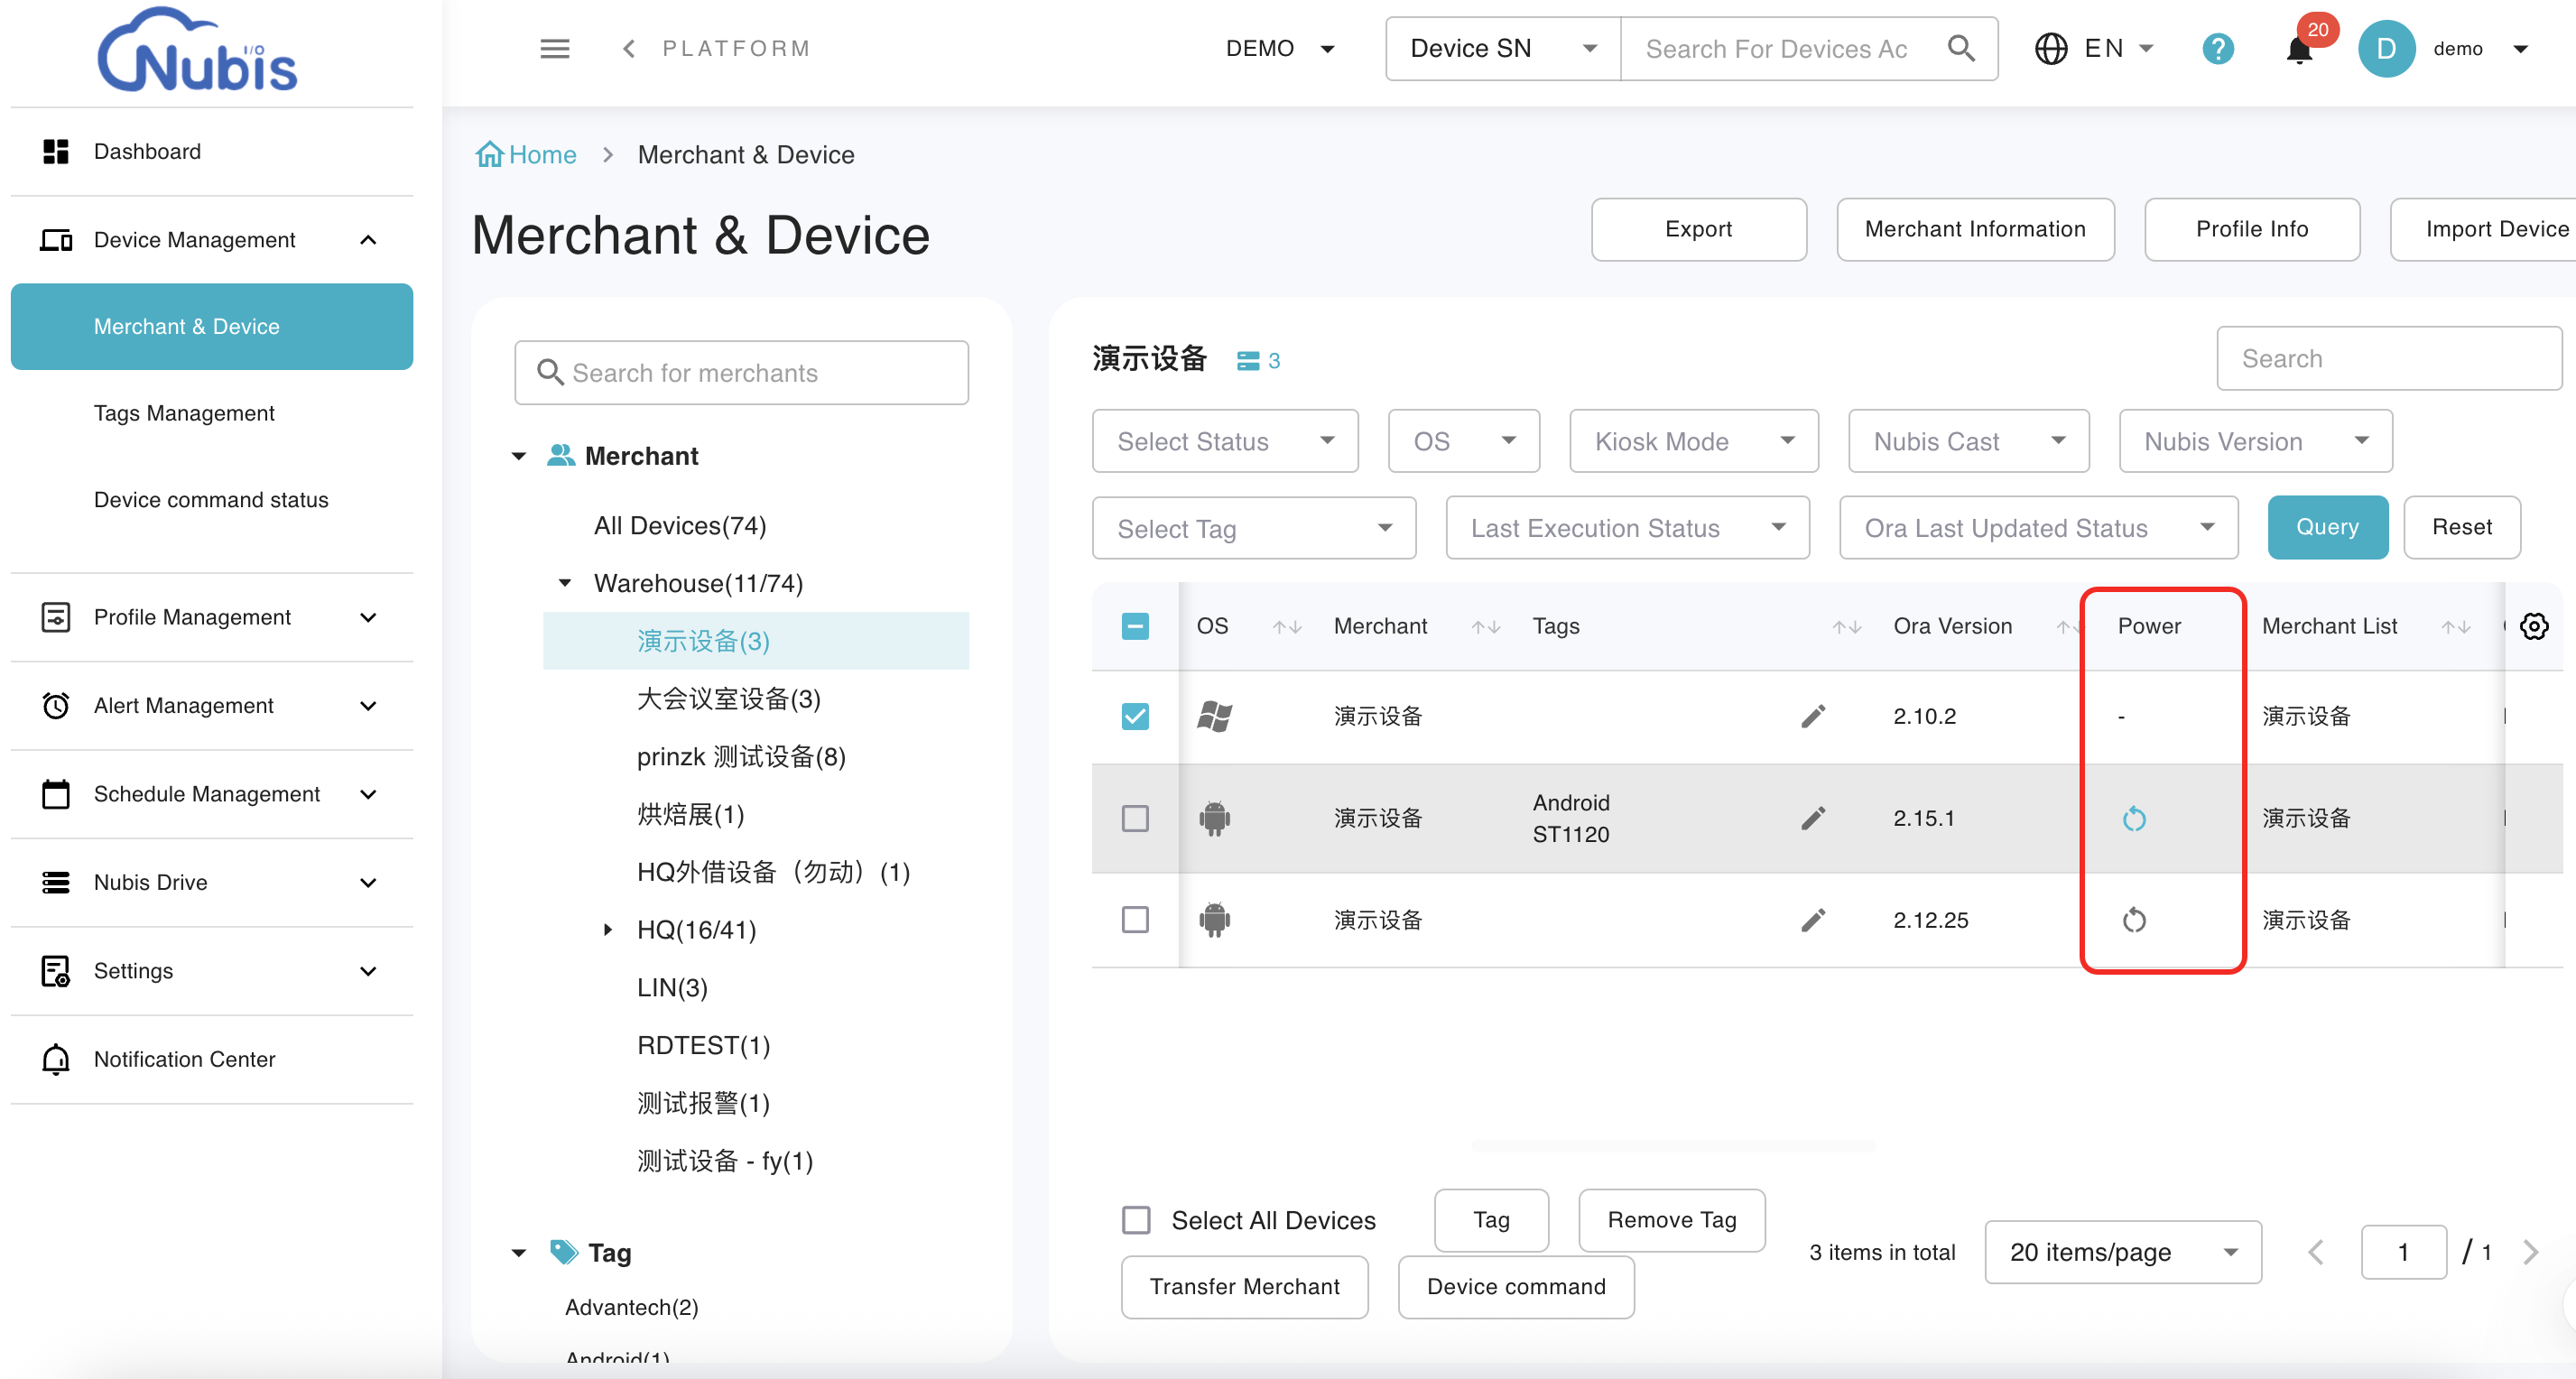
Task: Expand the HQ(16/41) merchant node
Action: click(608, 930)
